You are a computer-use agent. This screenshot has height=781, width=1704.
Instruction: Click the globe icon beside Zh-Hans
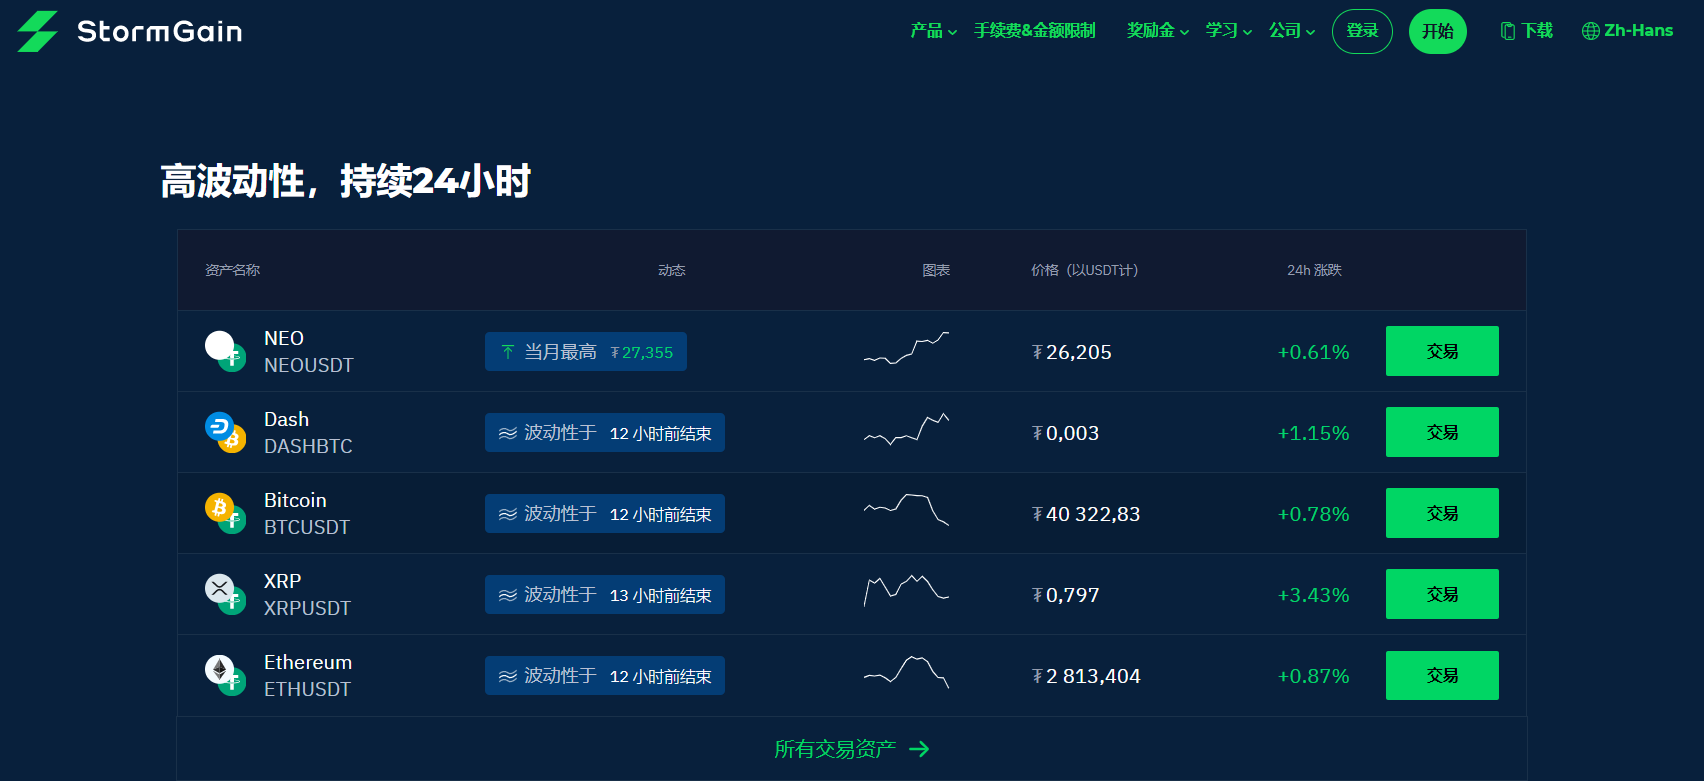point(1590,31)
